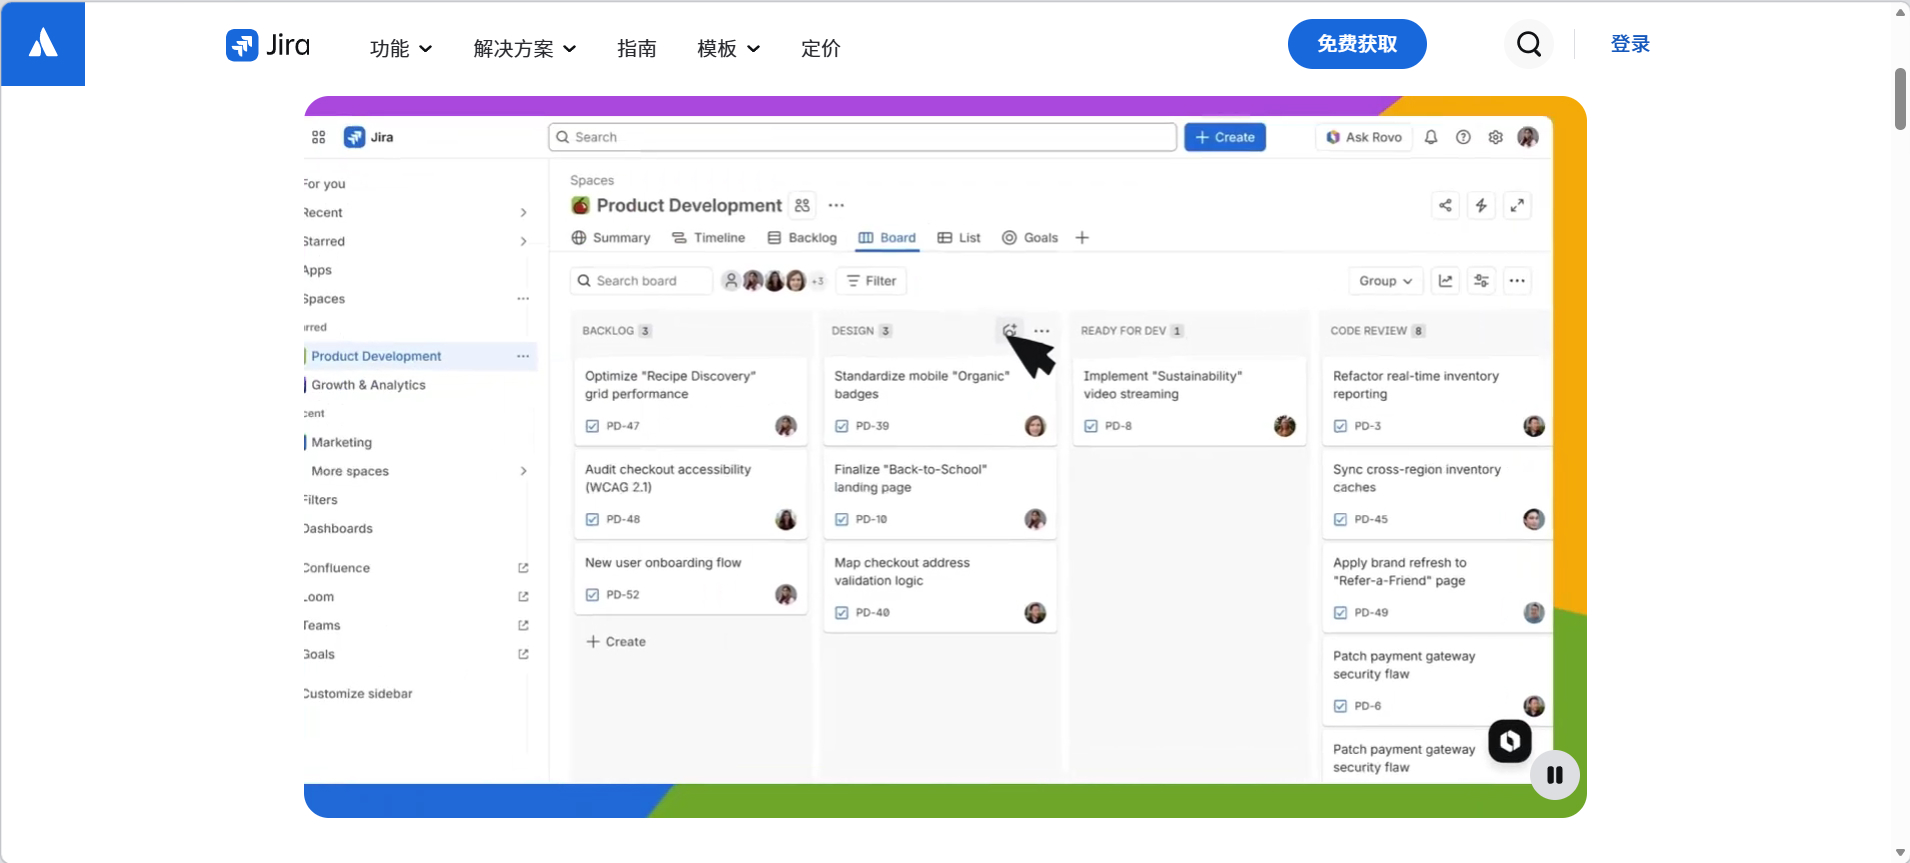
Task: Open the "New user onboarding flow" card
Action: coord(690,578)
